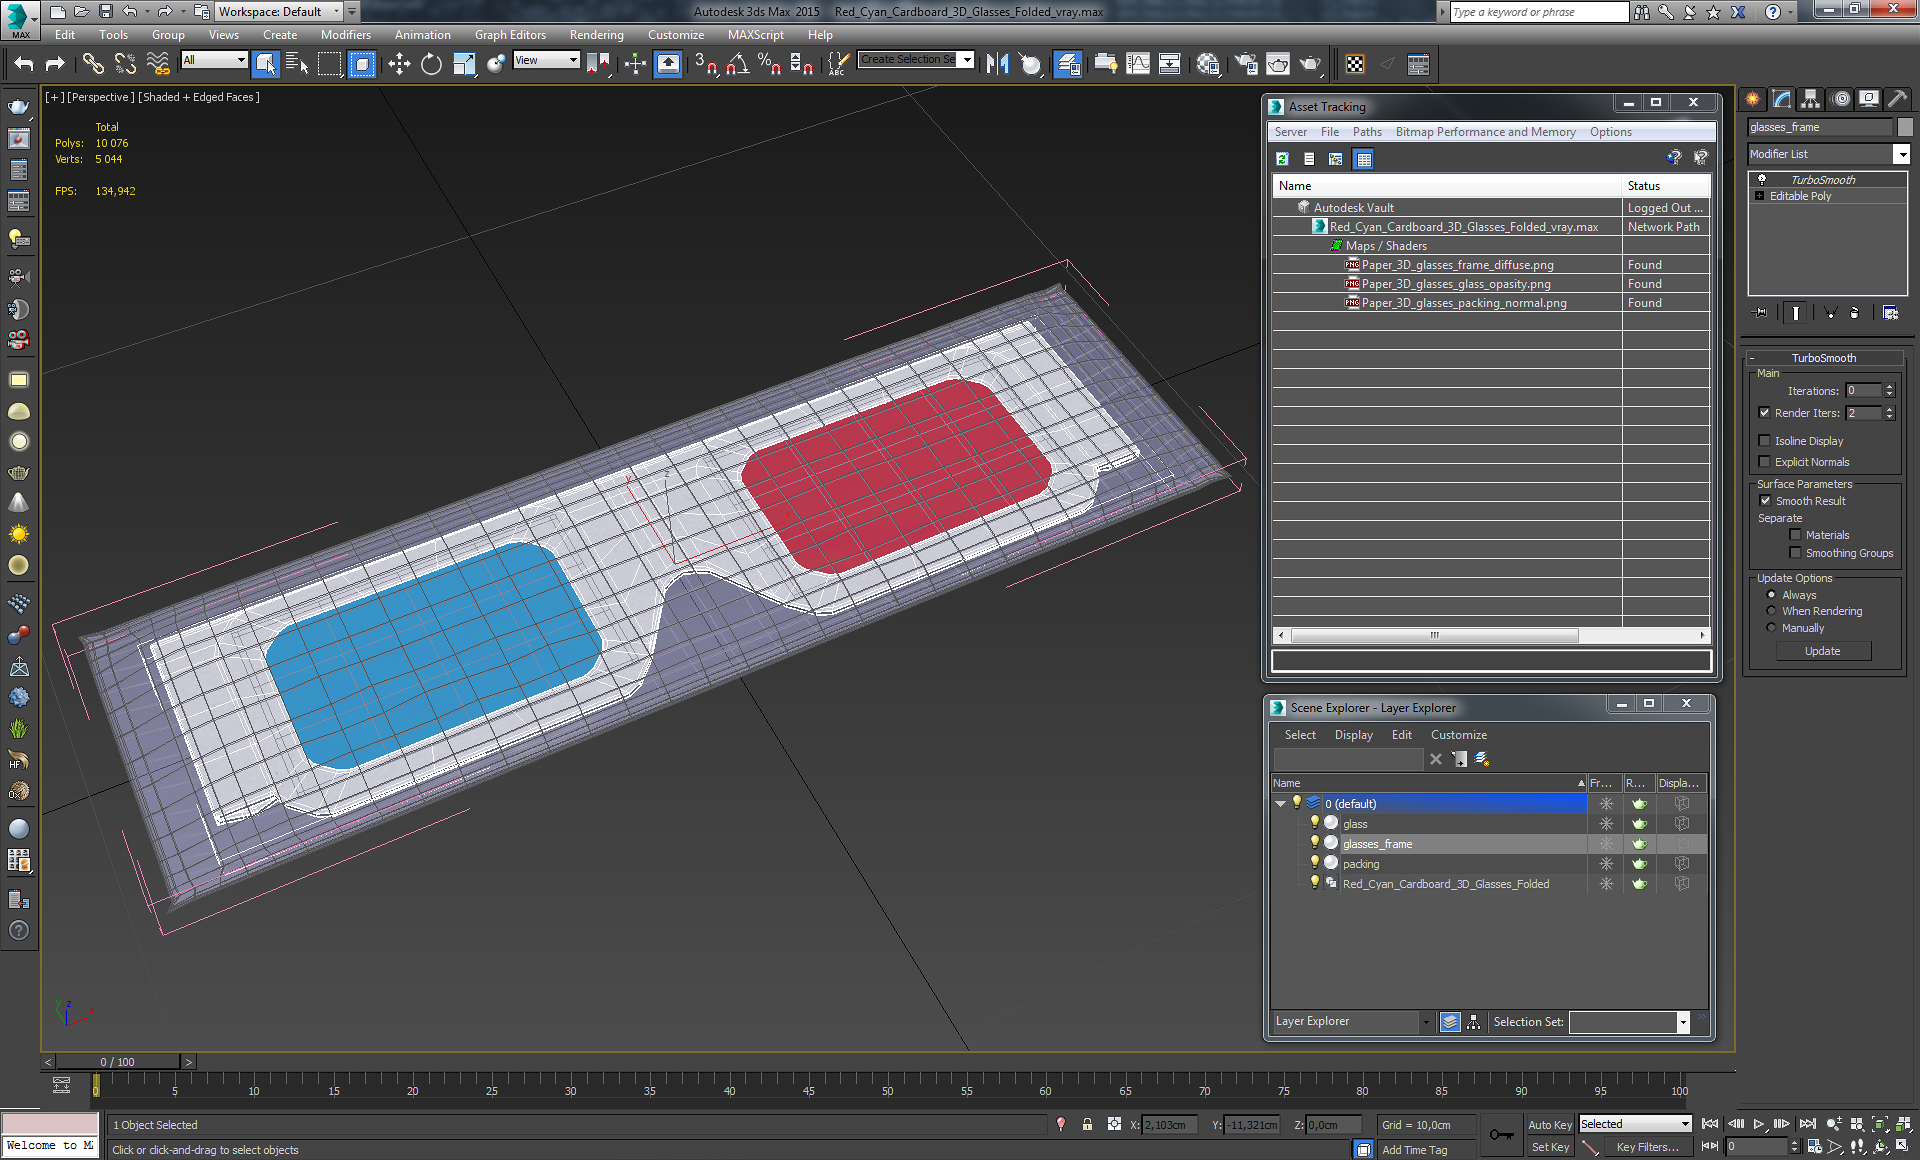Switch Asset Tracking to table view
1920x1160 pixels.
(1363, 159)
